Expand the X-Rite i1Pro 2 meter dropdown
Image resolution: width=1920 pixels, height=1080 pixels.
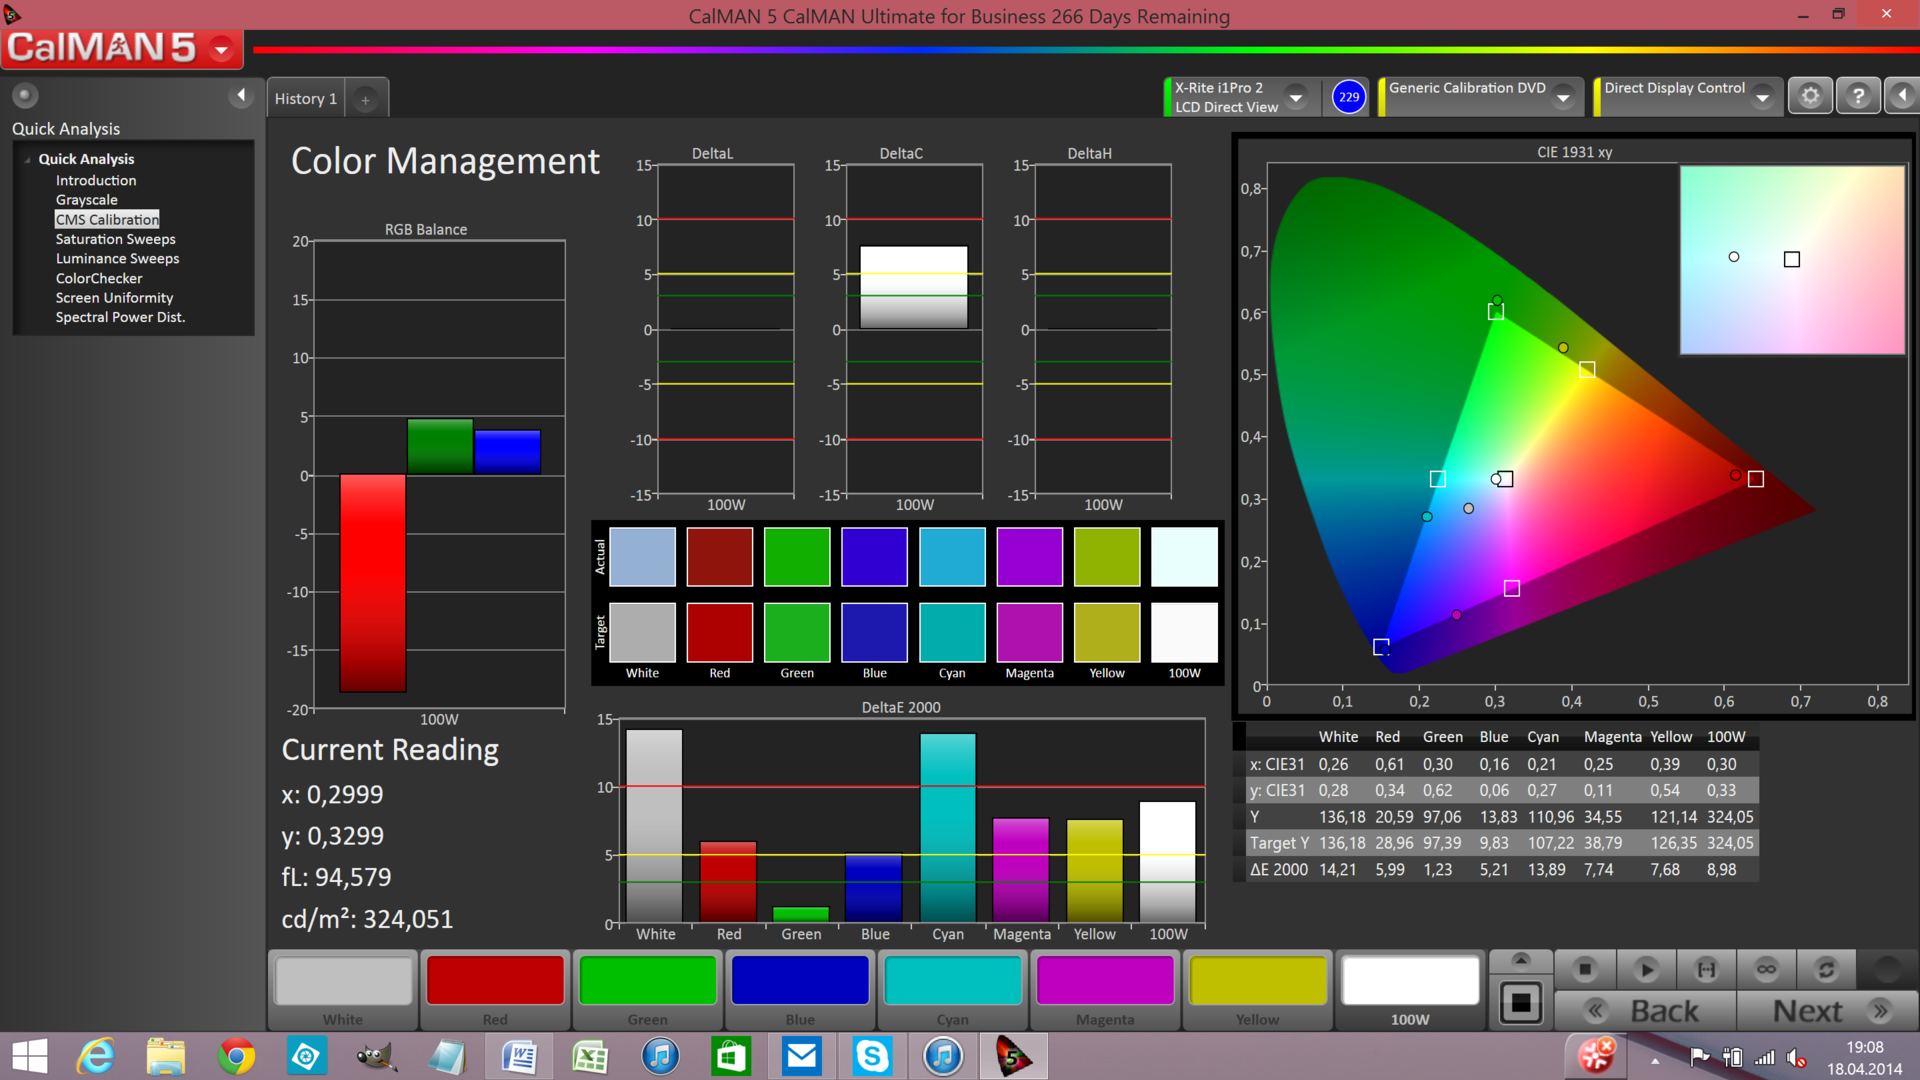pos(1296,98)
